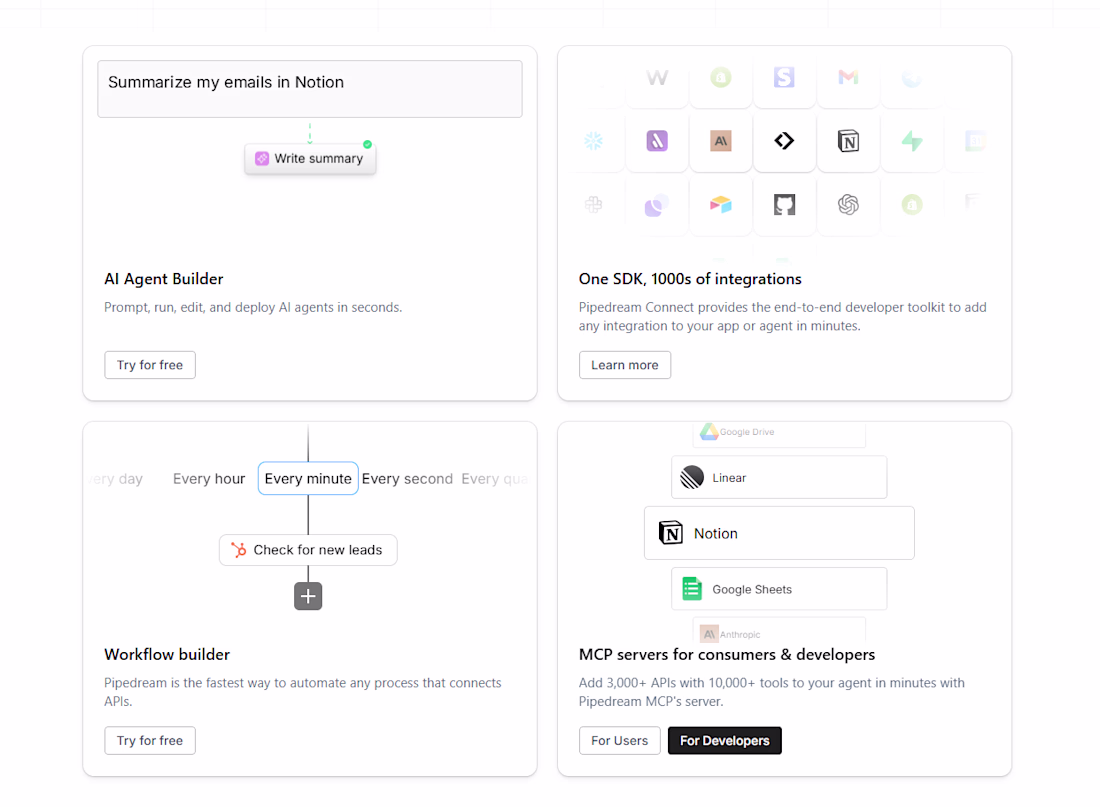This screenshot has width=1100, height=807.
Task: Click the plus icon to add step
Action: tap(308, 596)
